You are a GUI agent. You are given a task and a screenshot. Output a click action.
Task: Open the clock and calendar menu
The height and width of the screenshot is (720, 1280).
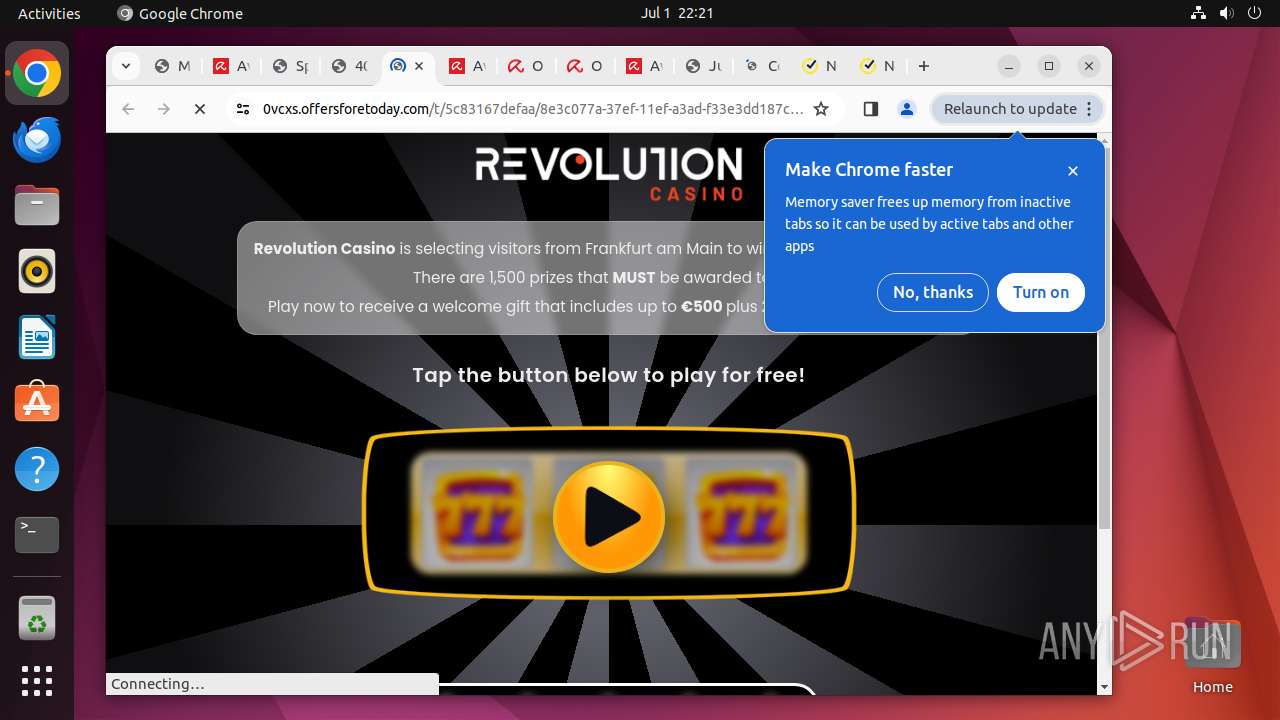[x=677, y=13]
